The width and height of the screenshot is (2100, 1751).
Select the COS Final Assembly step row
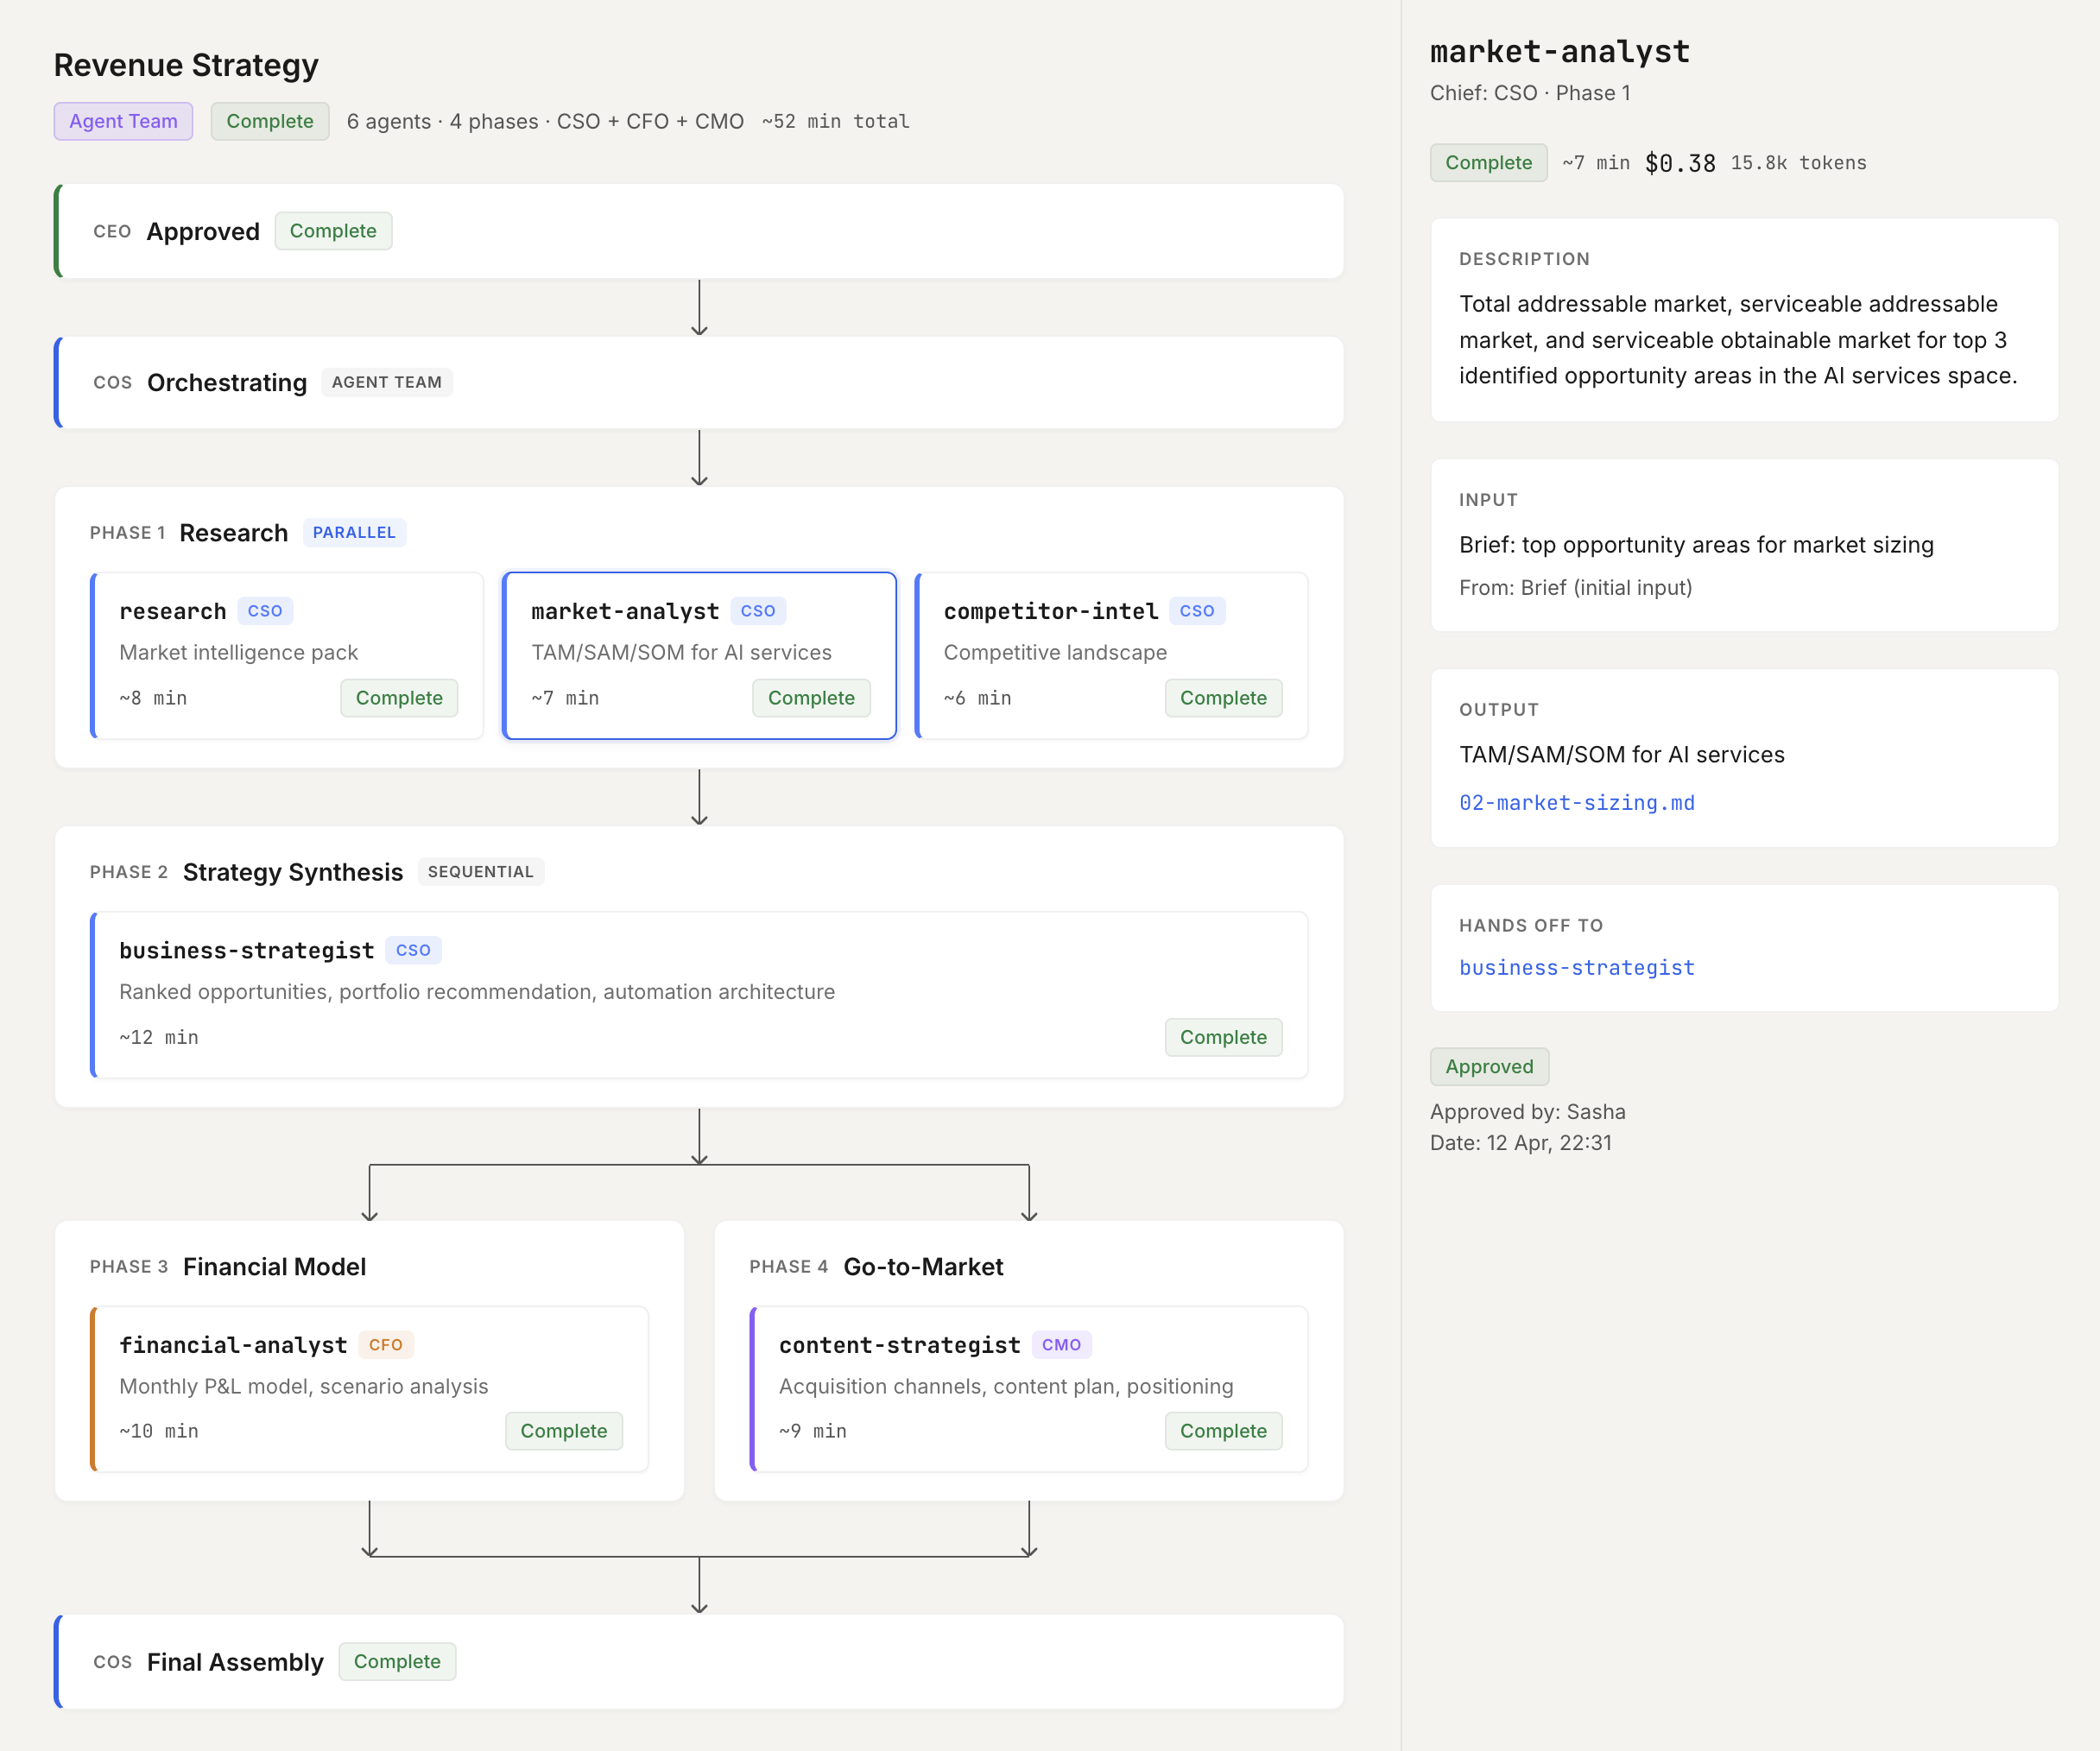(x=699, y=1661)
